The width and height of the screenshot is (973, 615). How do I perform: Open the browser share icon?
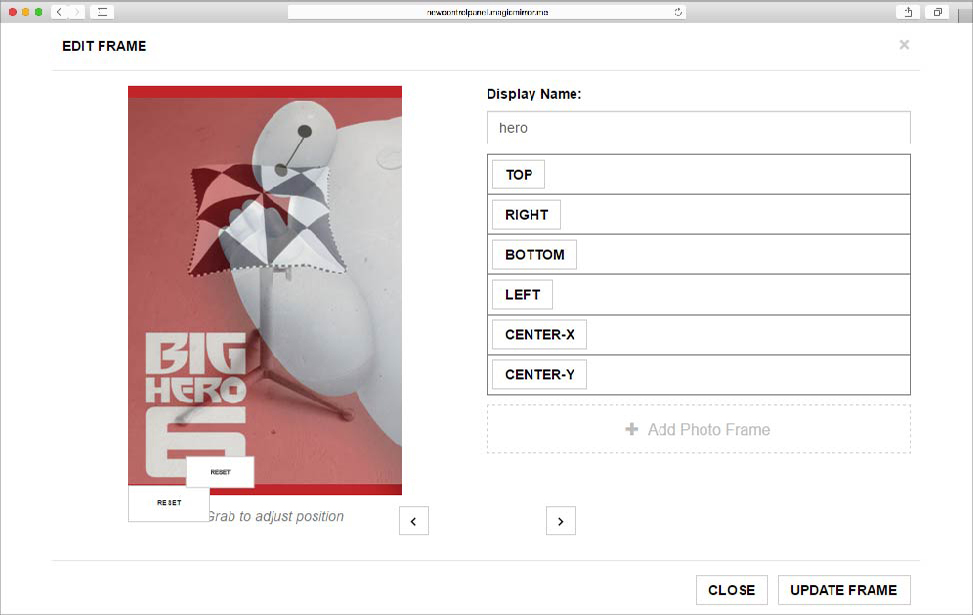point(908,12)
